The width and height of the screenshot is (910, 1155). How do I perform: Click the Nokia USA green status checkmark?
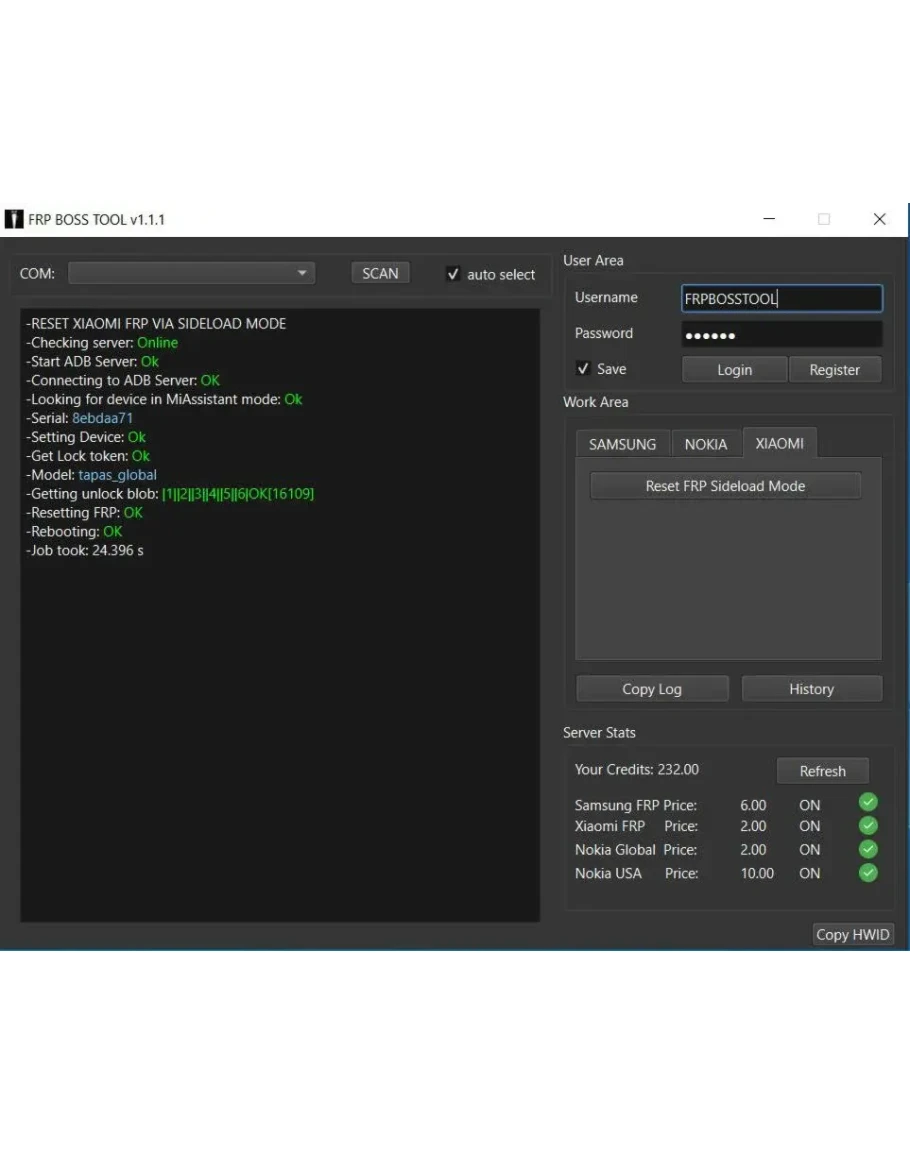(x=868, y=873)
